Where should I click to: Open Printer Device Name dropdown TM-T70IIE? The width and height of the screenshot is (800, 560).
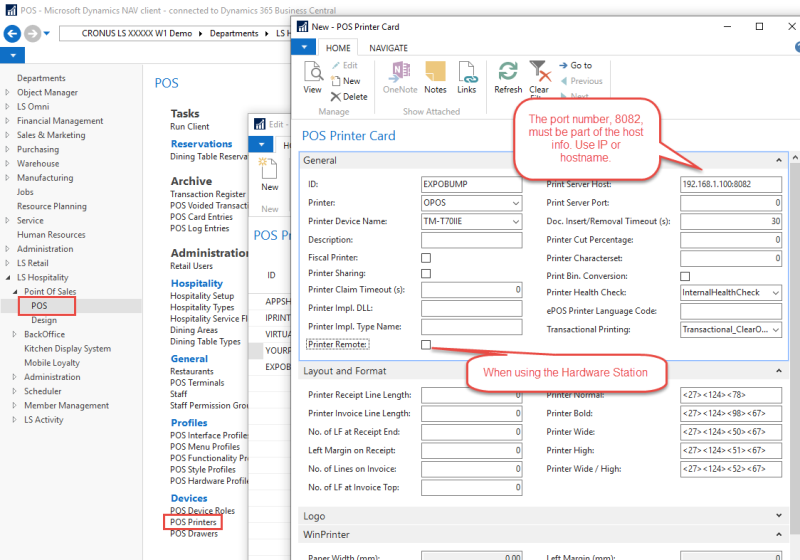click(516, 221)
